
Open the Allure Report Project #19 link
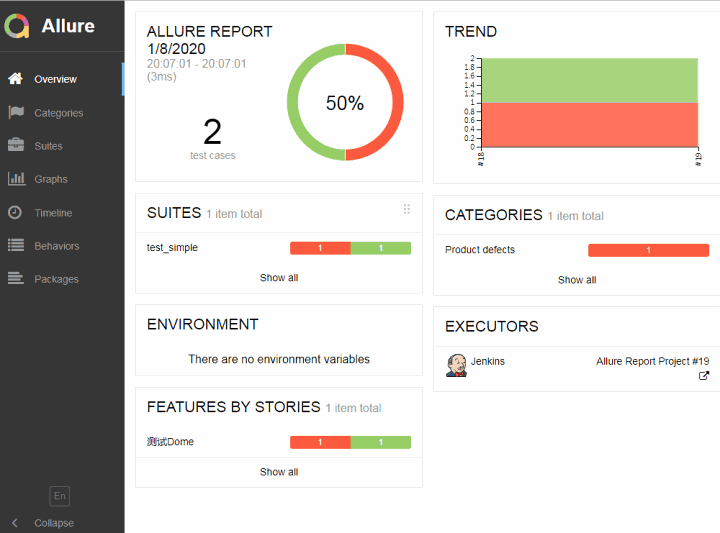click(652, 361)
